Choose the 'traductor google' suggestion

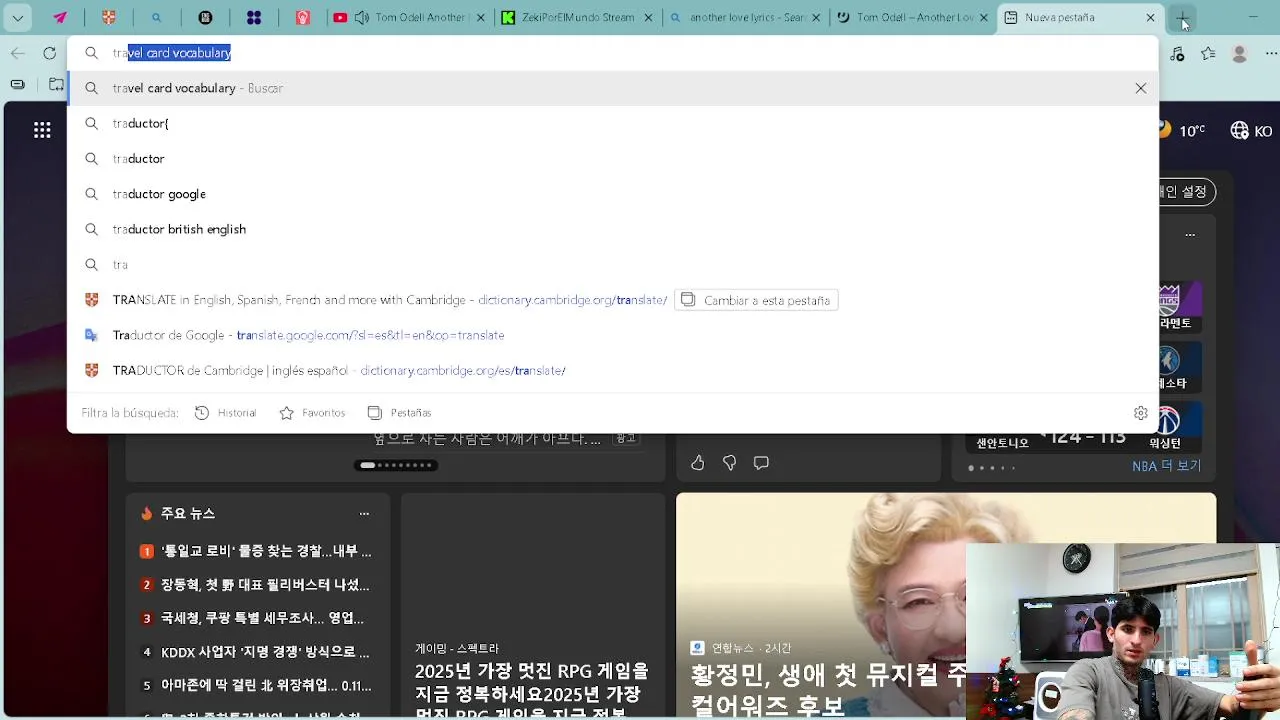(612, 194)
